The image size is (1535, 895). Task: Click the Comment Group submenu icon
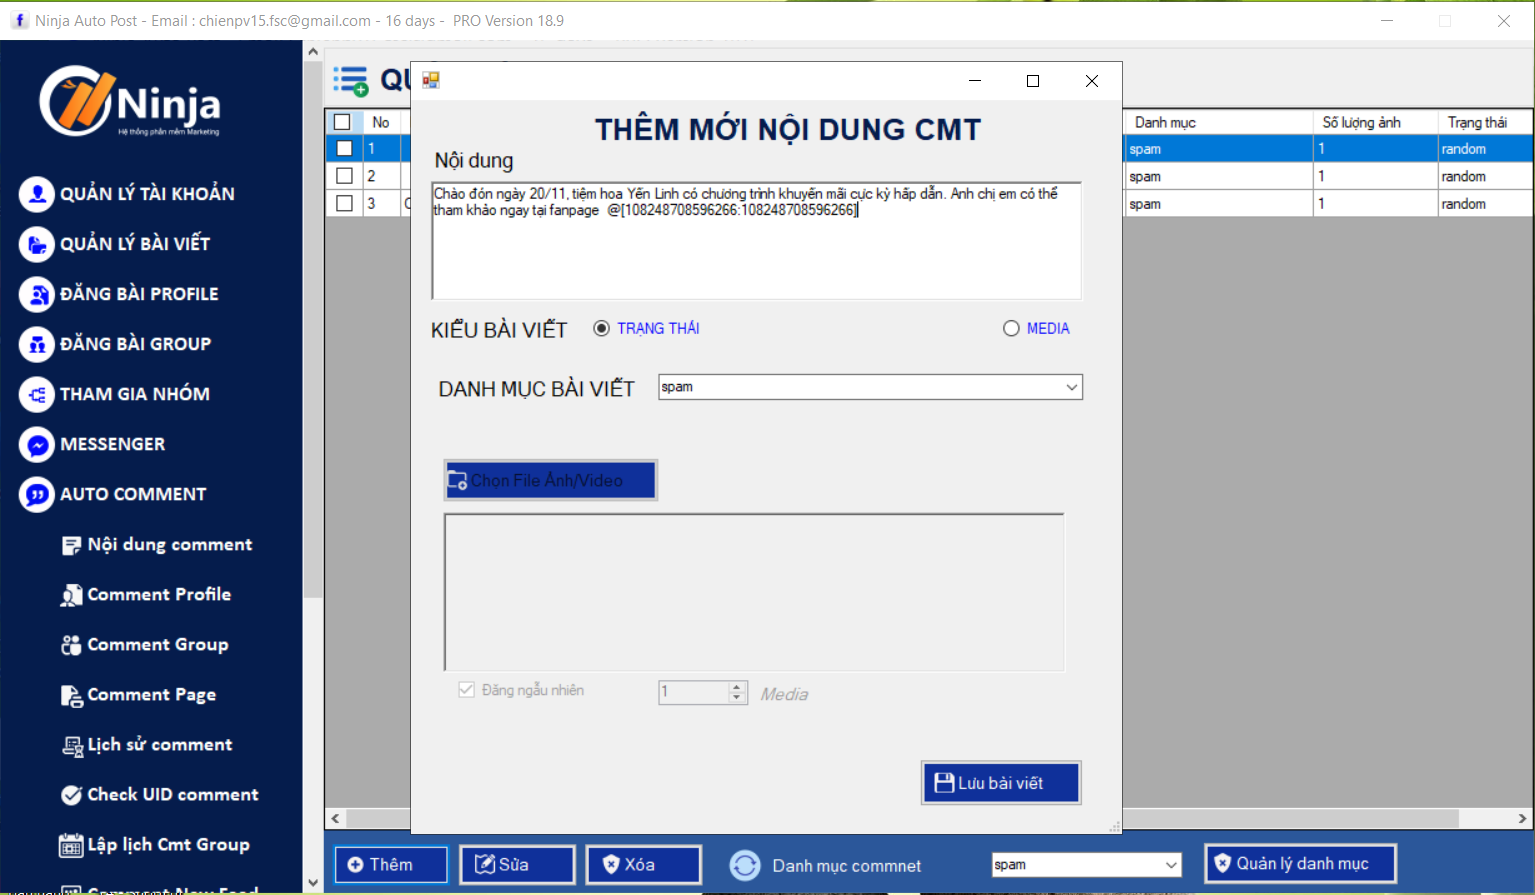point(71,645)
